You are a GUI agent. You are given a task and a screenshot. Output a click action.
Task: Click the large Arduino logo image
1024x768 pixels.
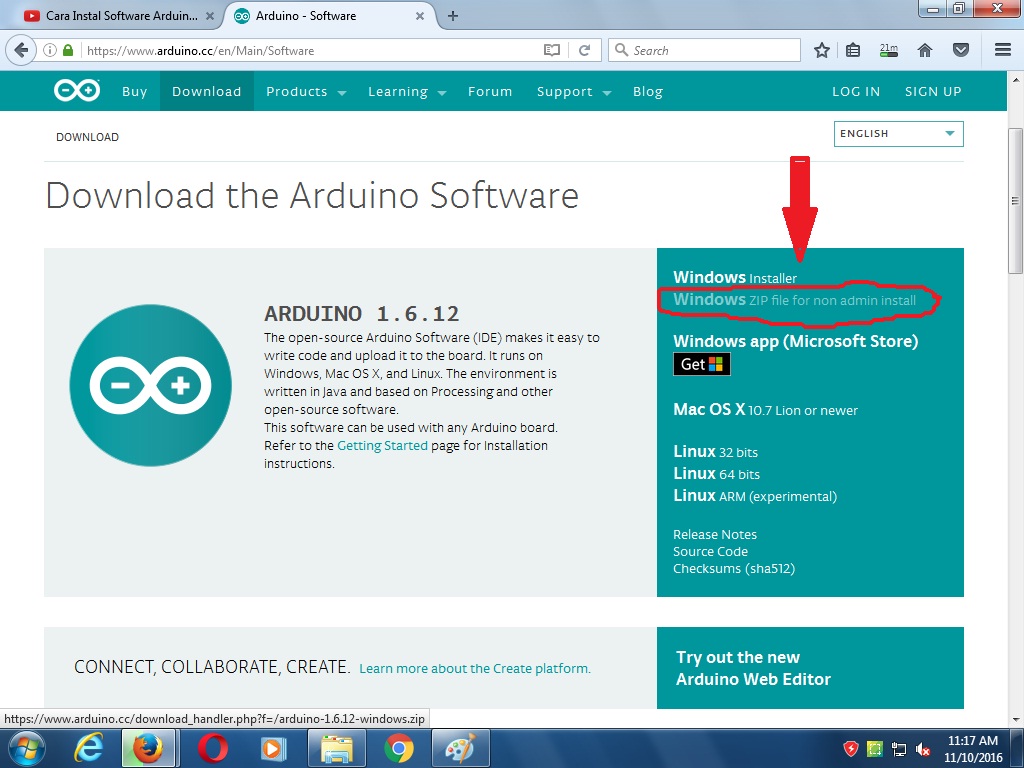151,385
